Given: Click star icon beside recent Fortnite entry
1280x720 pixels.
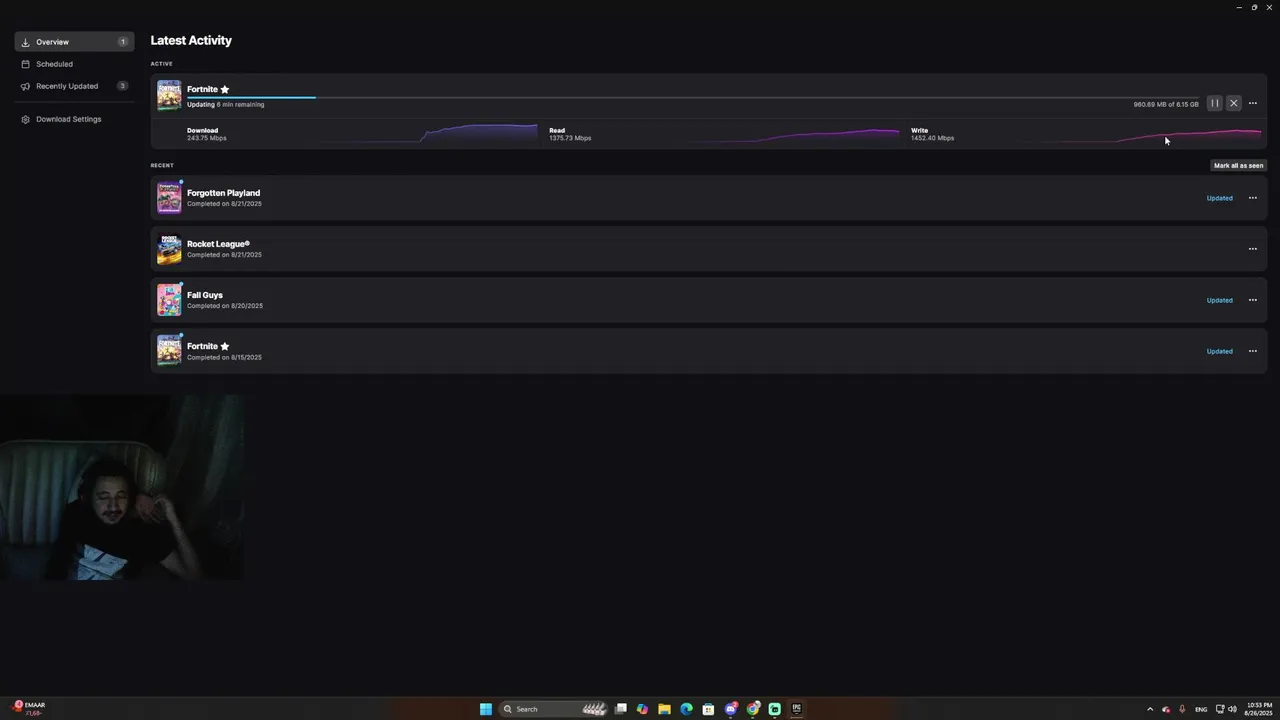Looking at the screenshot, I should coord(224,346).
